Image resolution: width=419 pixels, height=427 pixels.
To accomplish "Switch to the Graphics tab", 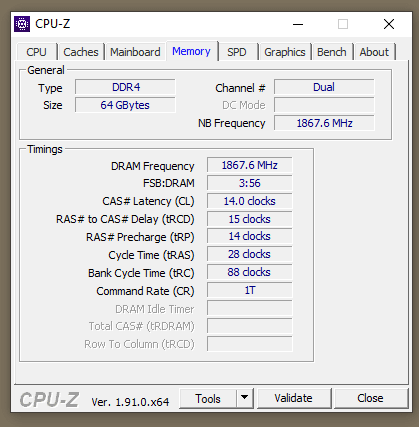I will pos(285,52).
